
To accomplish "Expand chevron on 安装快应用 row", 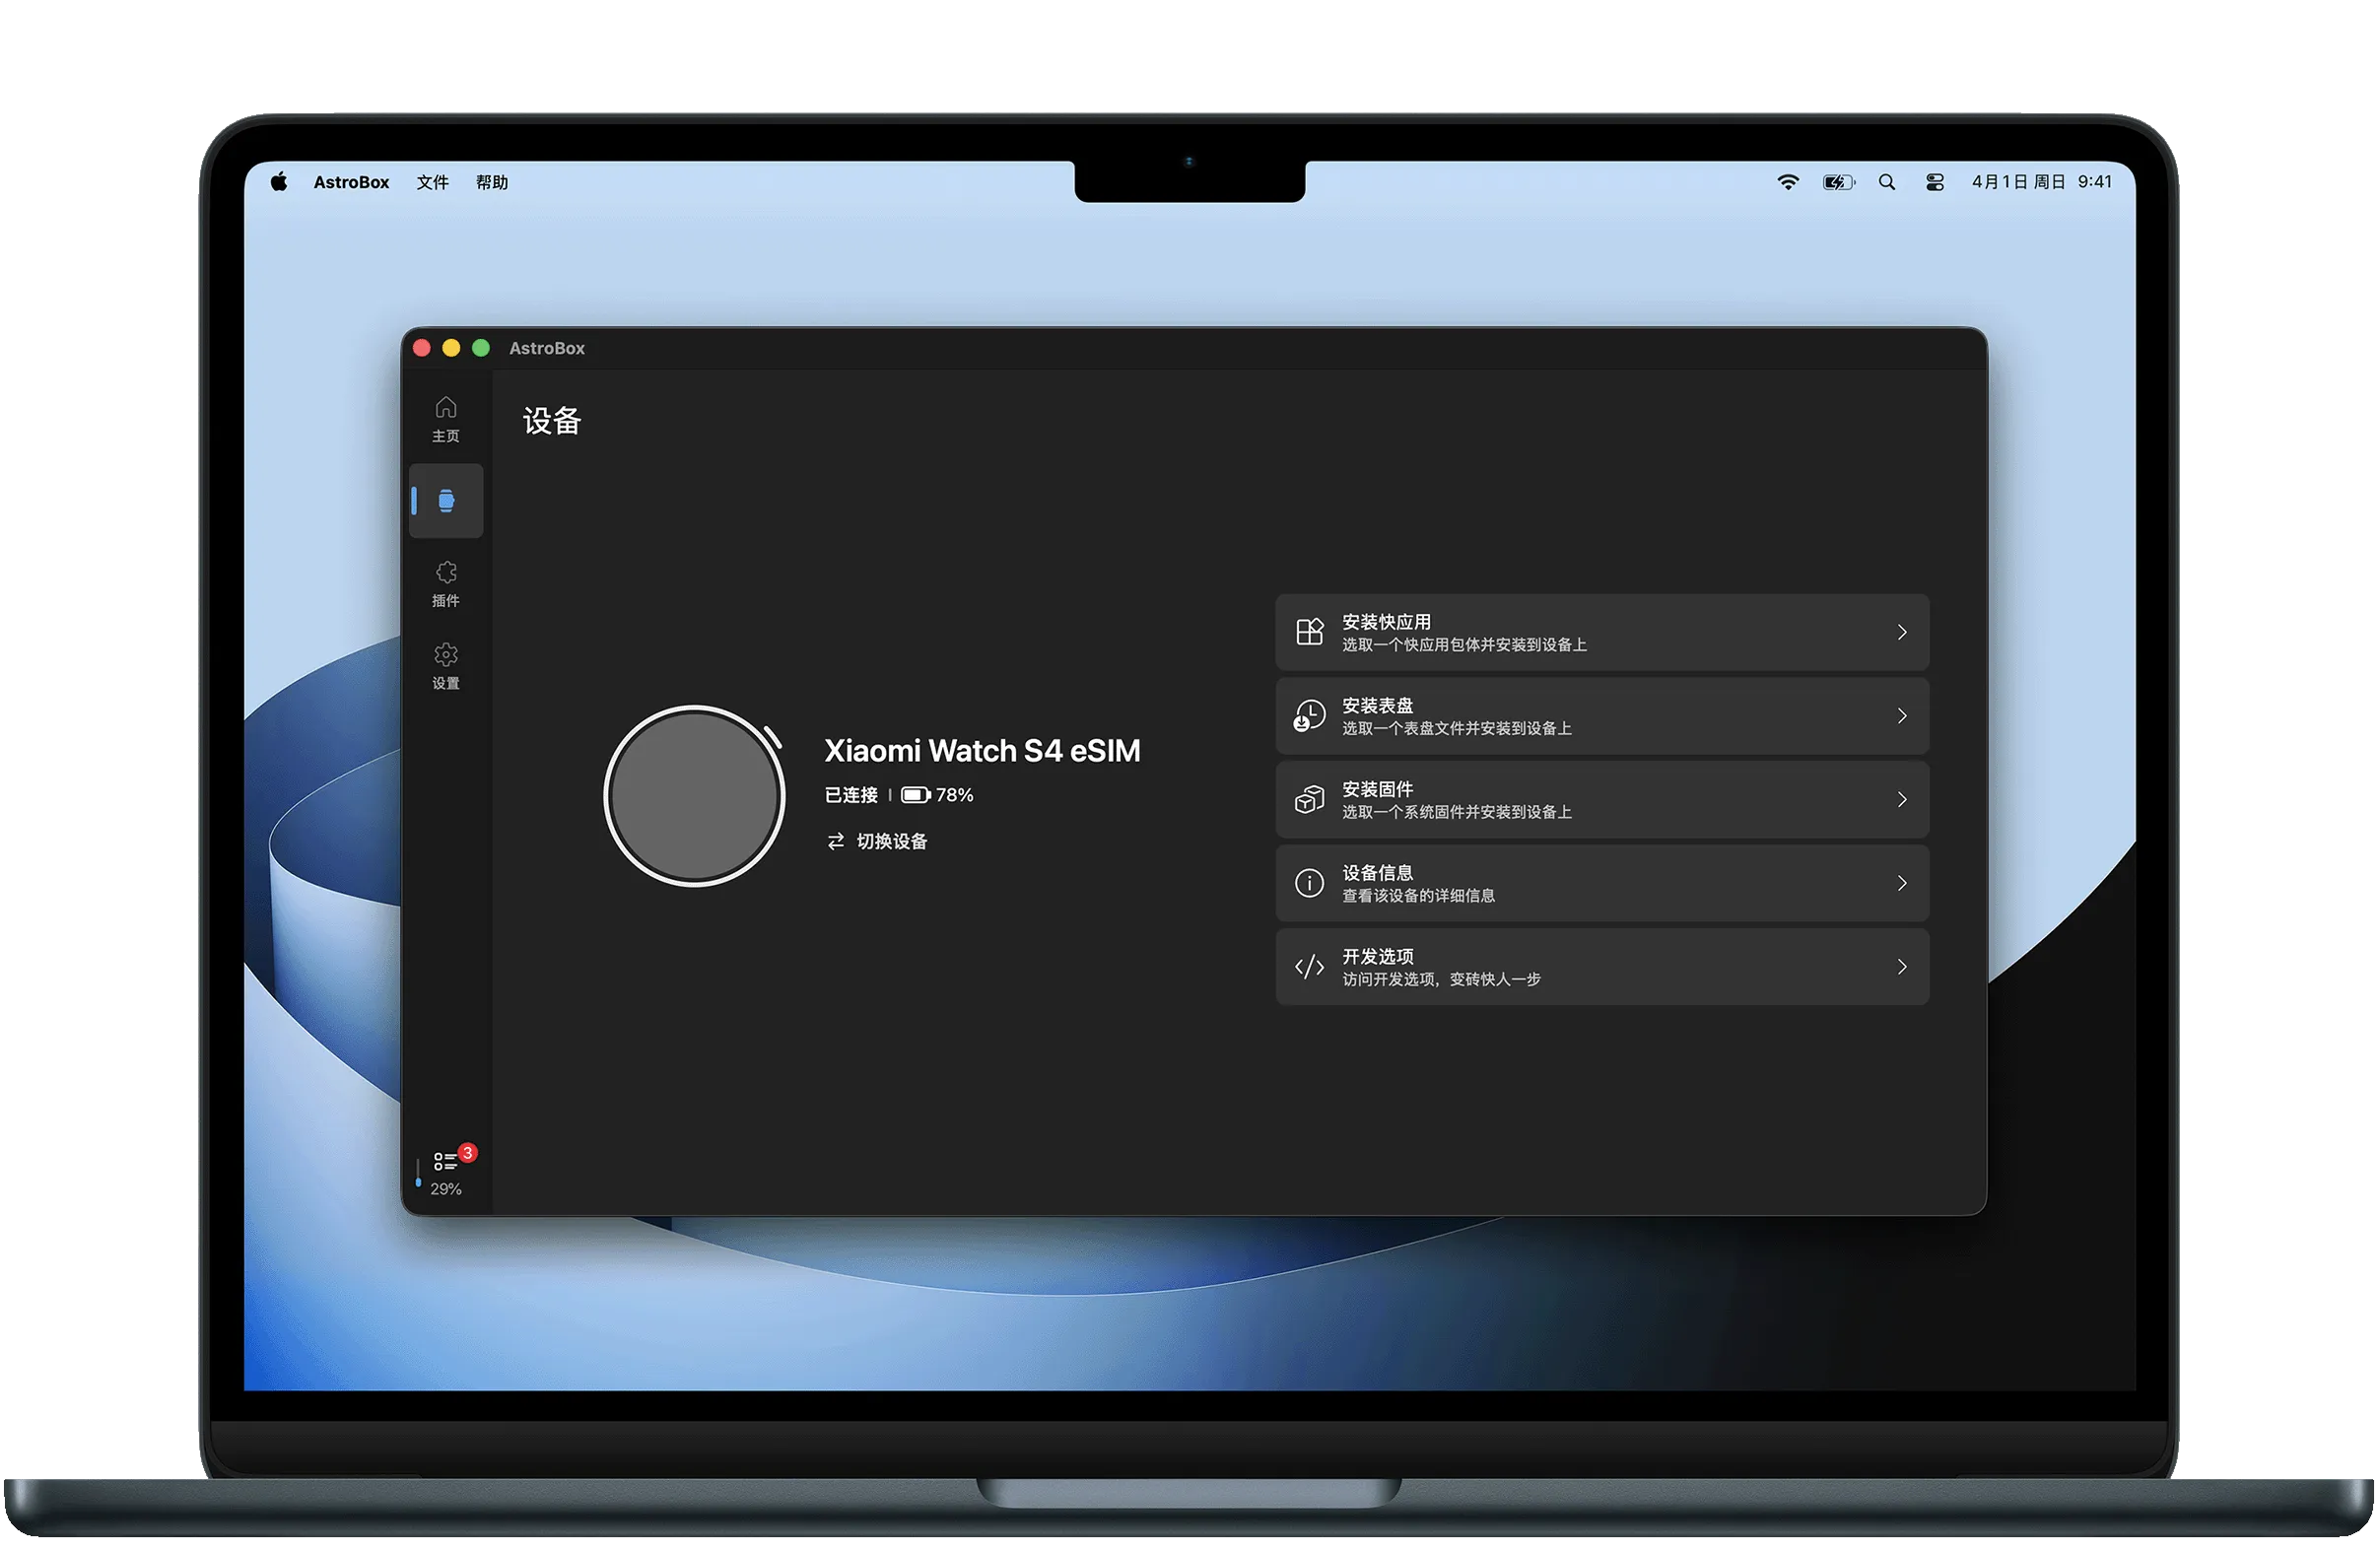I will click(x=1902, y=632).
